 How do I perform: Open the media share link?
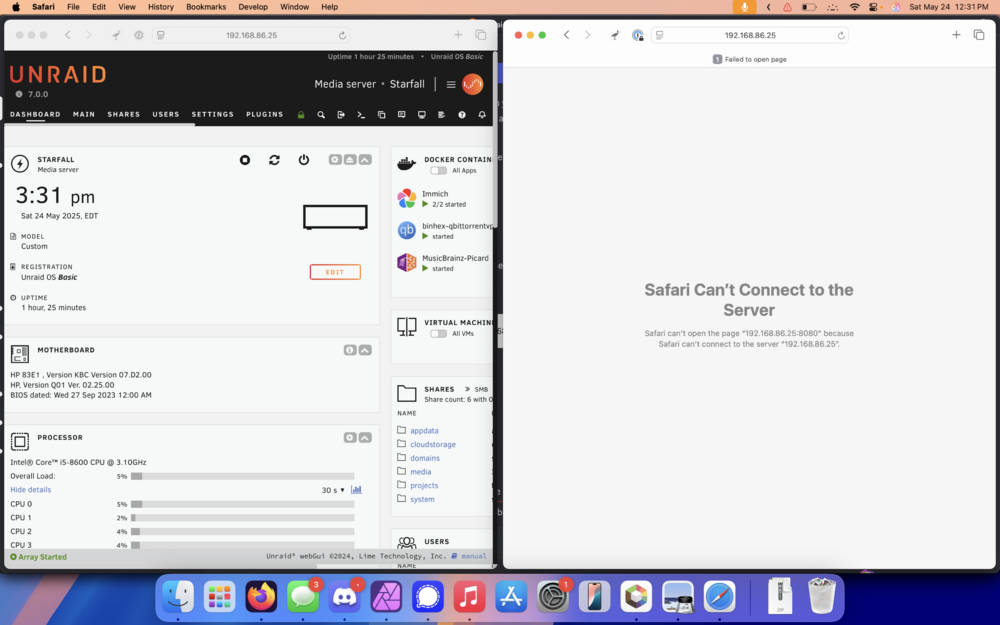(421, 472)
